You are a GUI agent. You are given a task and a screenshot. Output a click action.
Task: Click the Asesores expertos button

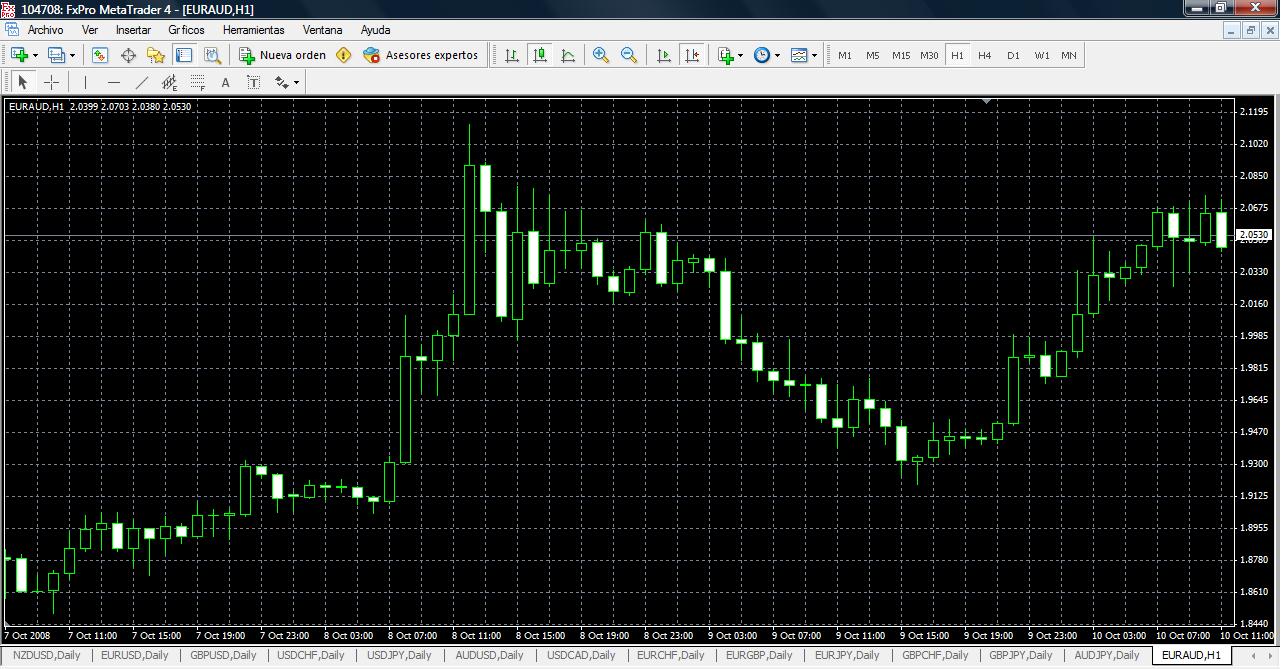pos(420,55)
